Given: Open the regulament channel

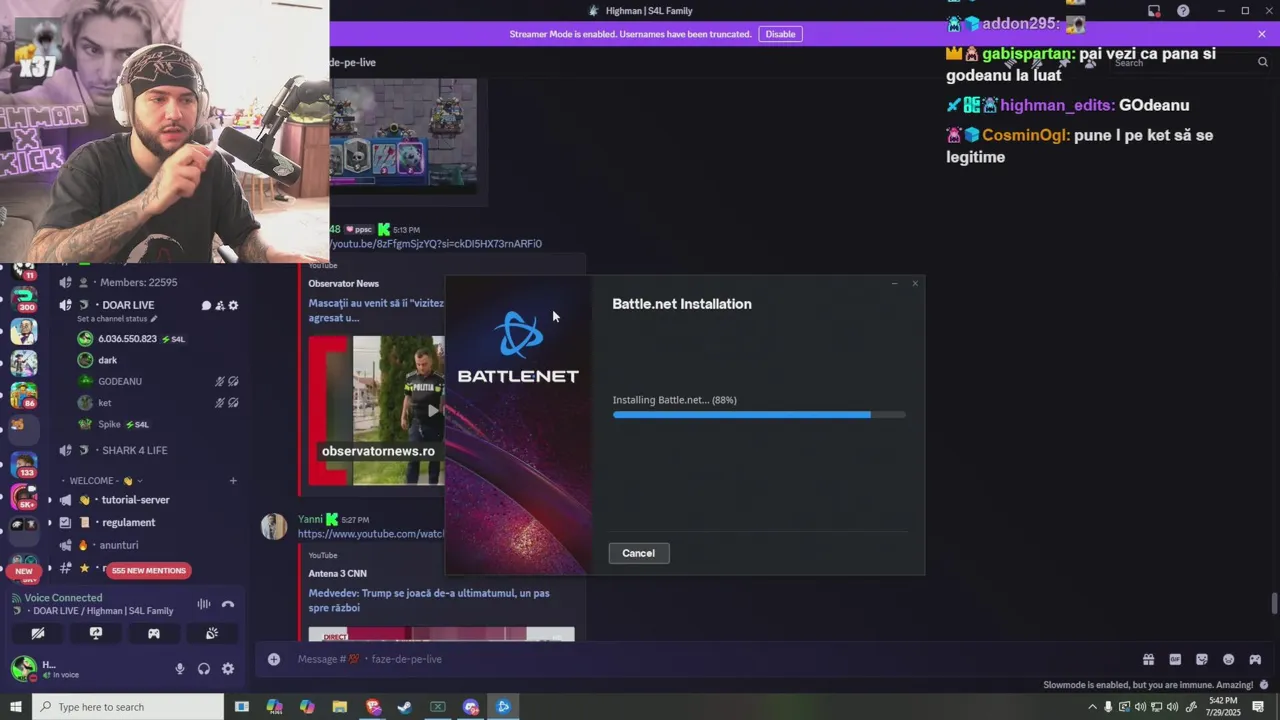Looking at the screenshot, I should (x=128, y=523).
